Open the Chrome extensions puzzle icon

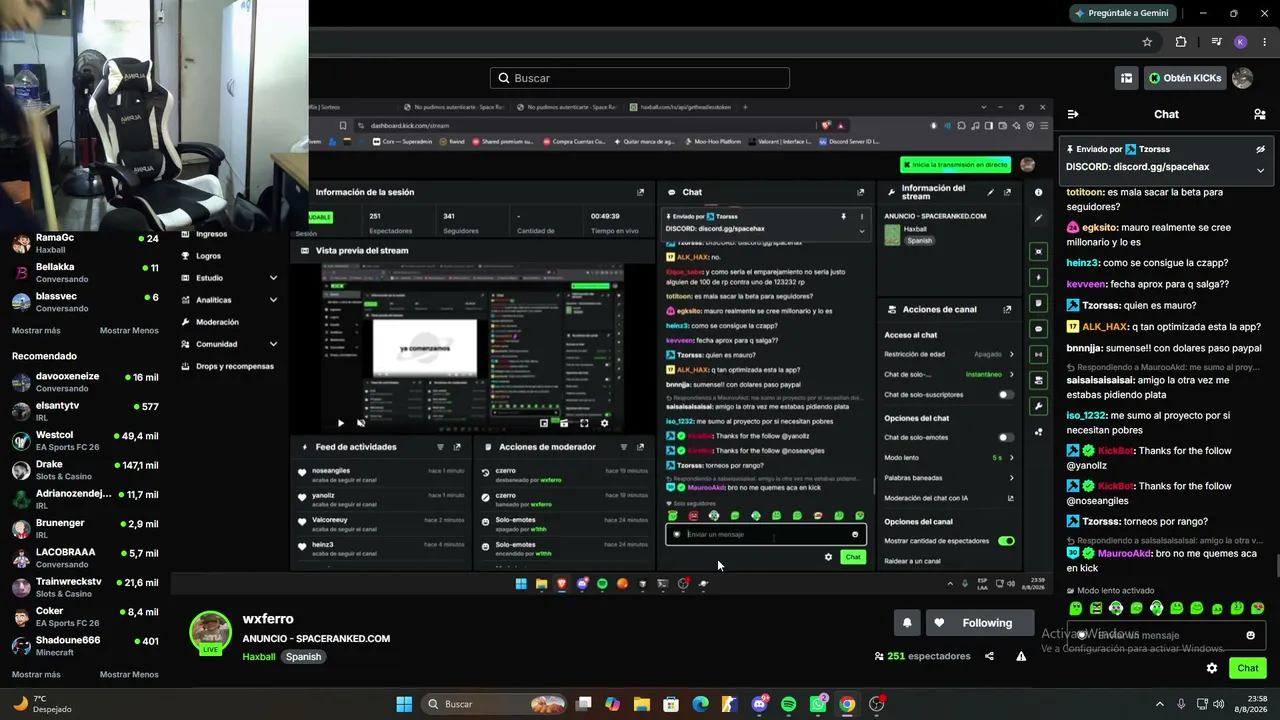click(x=1181, y=42)
